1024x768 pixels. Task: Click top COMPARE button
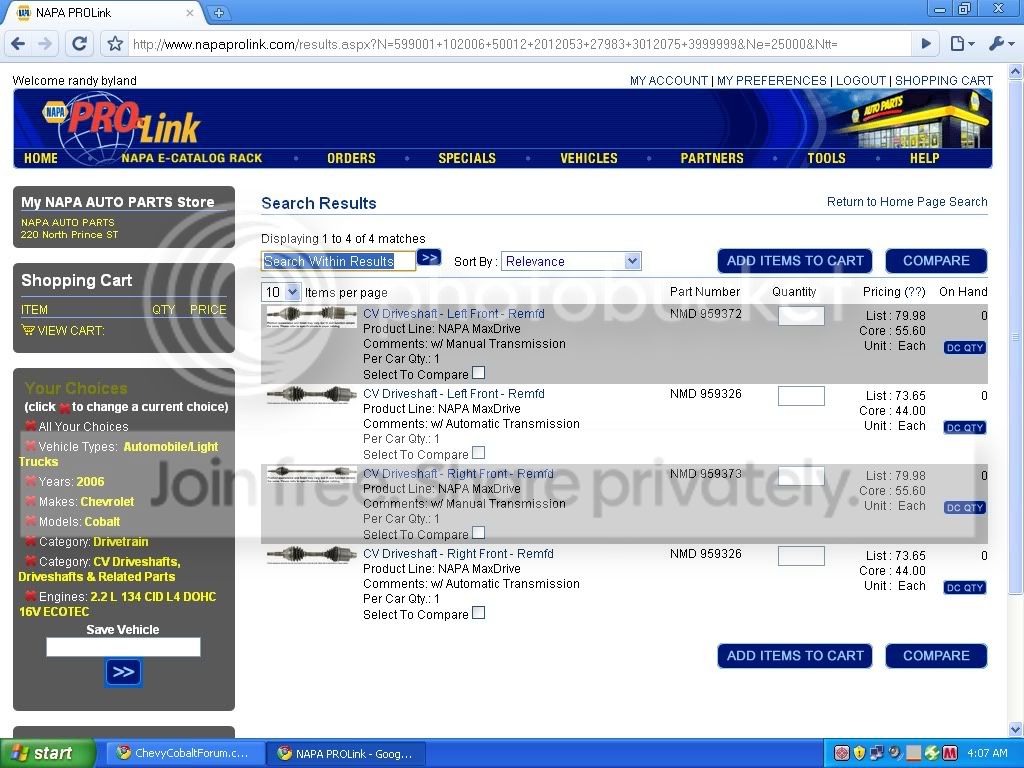(x=936, y=261)
